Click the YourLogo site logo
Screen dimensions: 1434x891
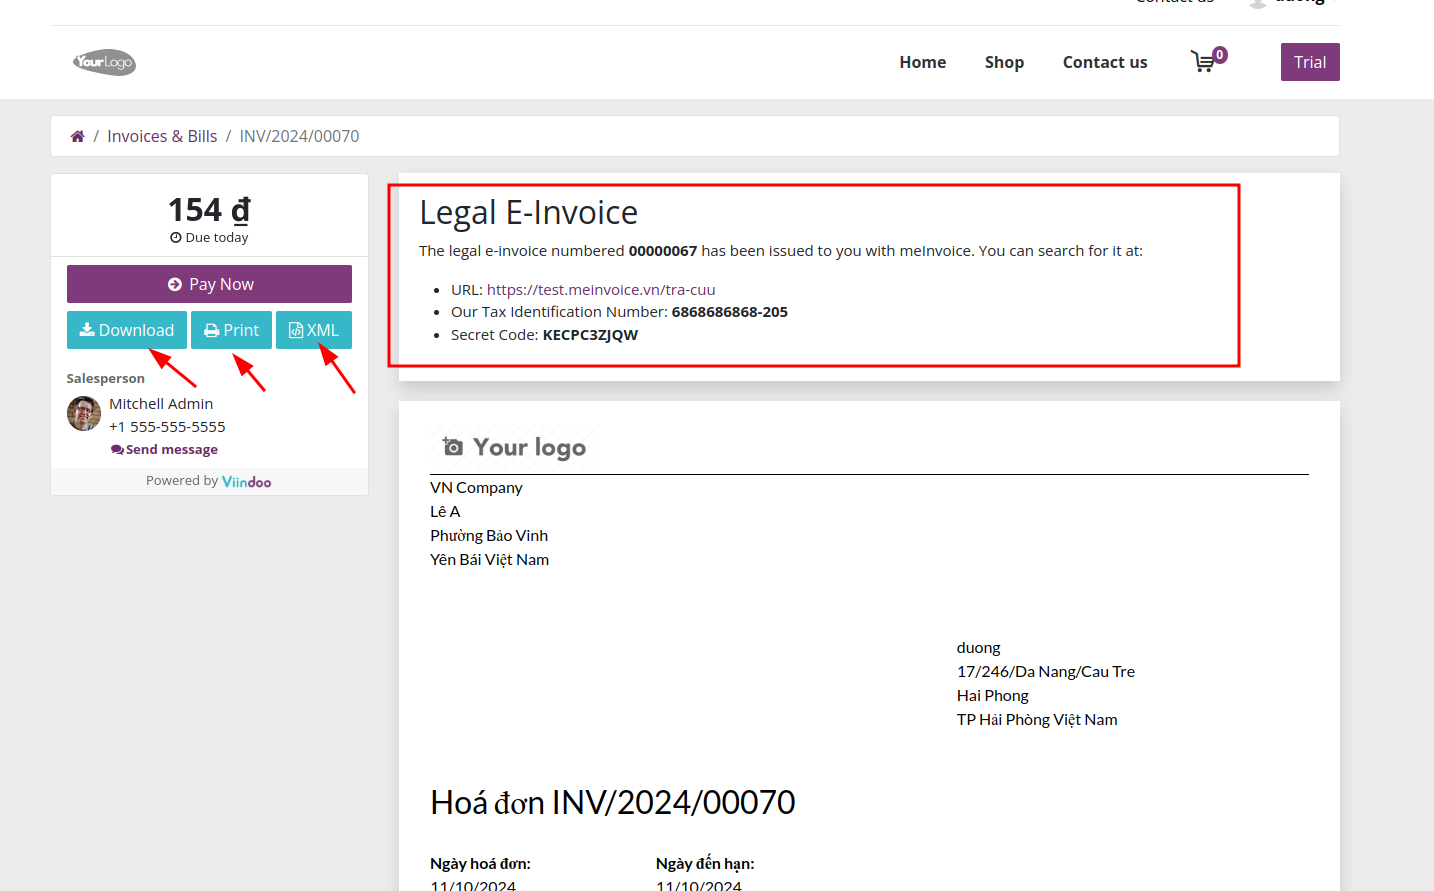[x=104, y=62]
